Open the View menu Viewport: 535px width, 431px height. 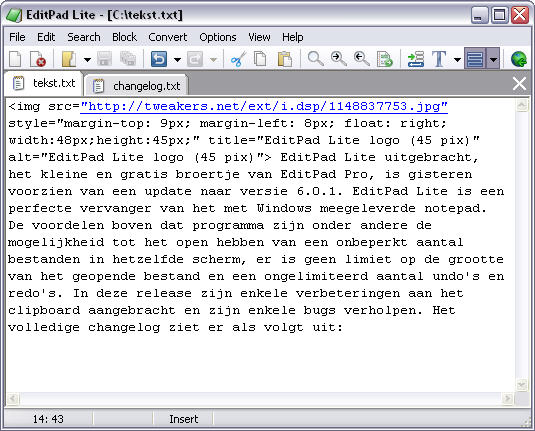(259, 37)
